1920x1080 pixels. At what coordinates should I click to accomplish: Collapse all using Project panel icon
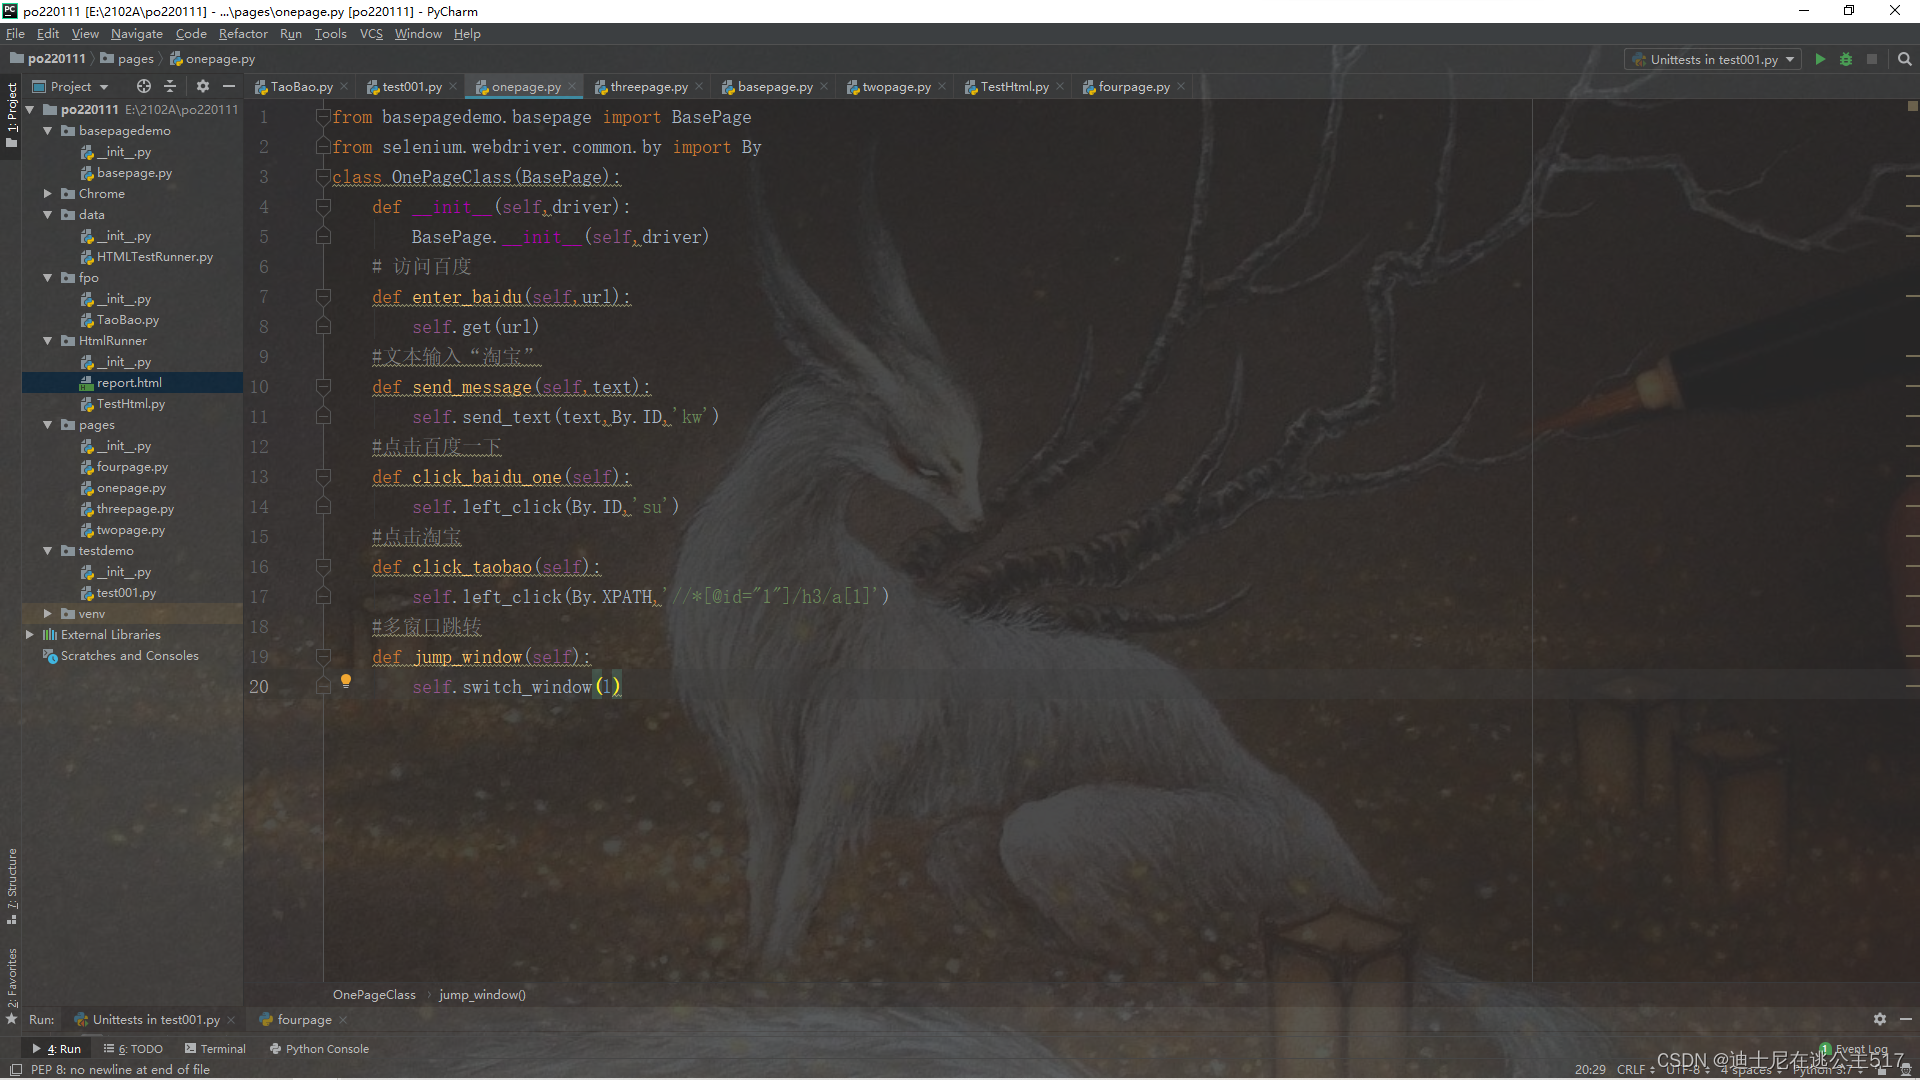coord(170,87)
